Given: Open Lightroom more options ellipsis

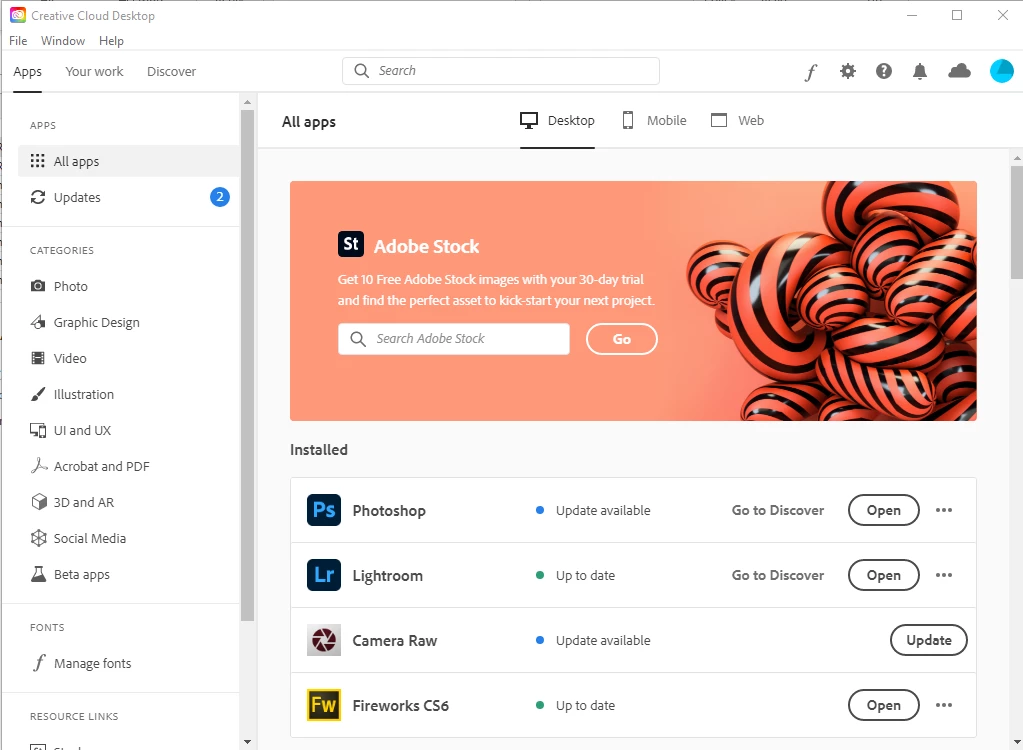Looking at the screenshot, I should point(943,575).
